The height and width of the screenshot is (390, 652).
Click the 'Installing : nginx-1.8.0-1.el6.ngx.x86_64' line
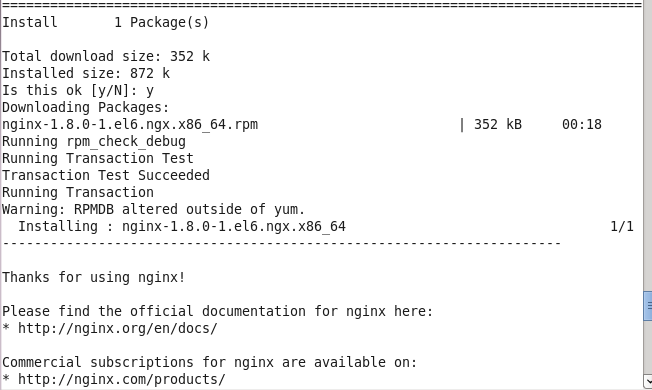pos(182,226)
